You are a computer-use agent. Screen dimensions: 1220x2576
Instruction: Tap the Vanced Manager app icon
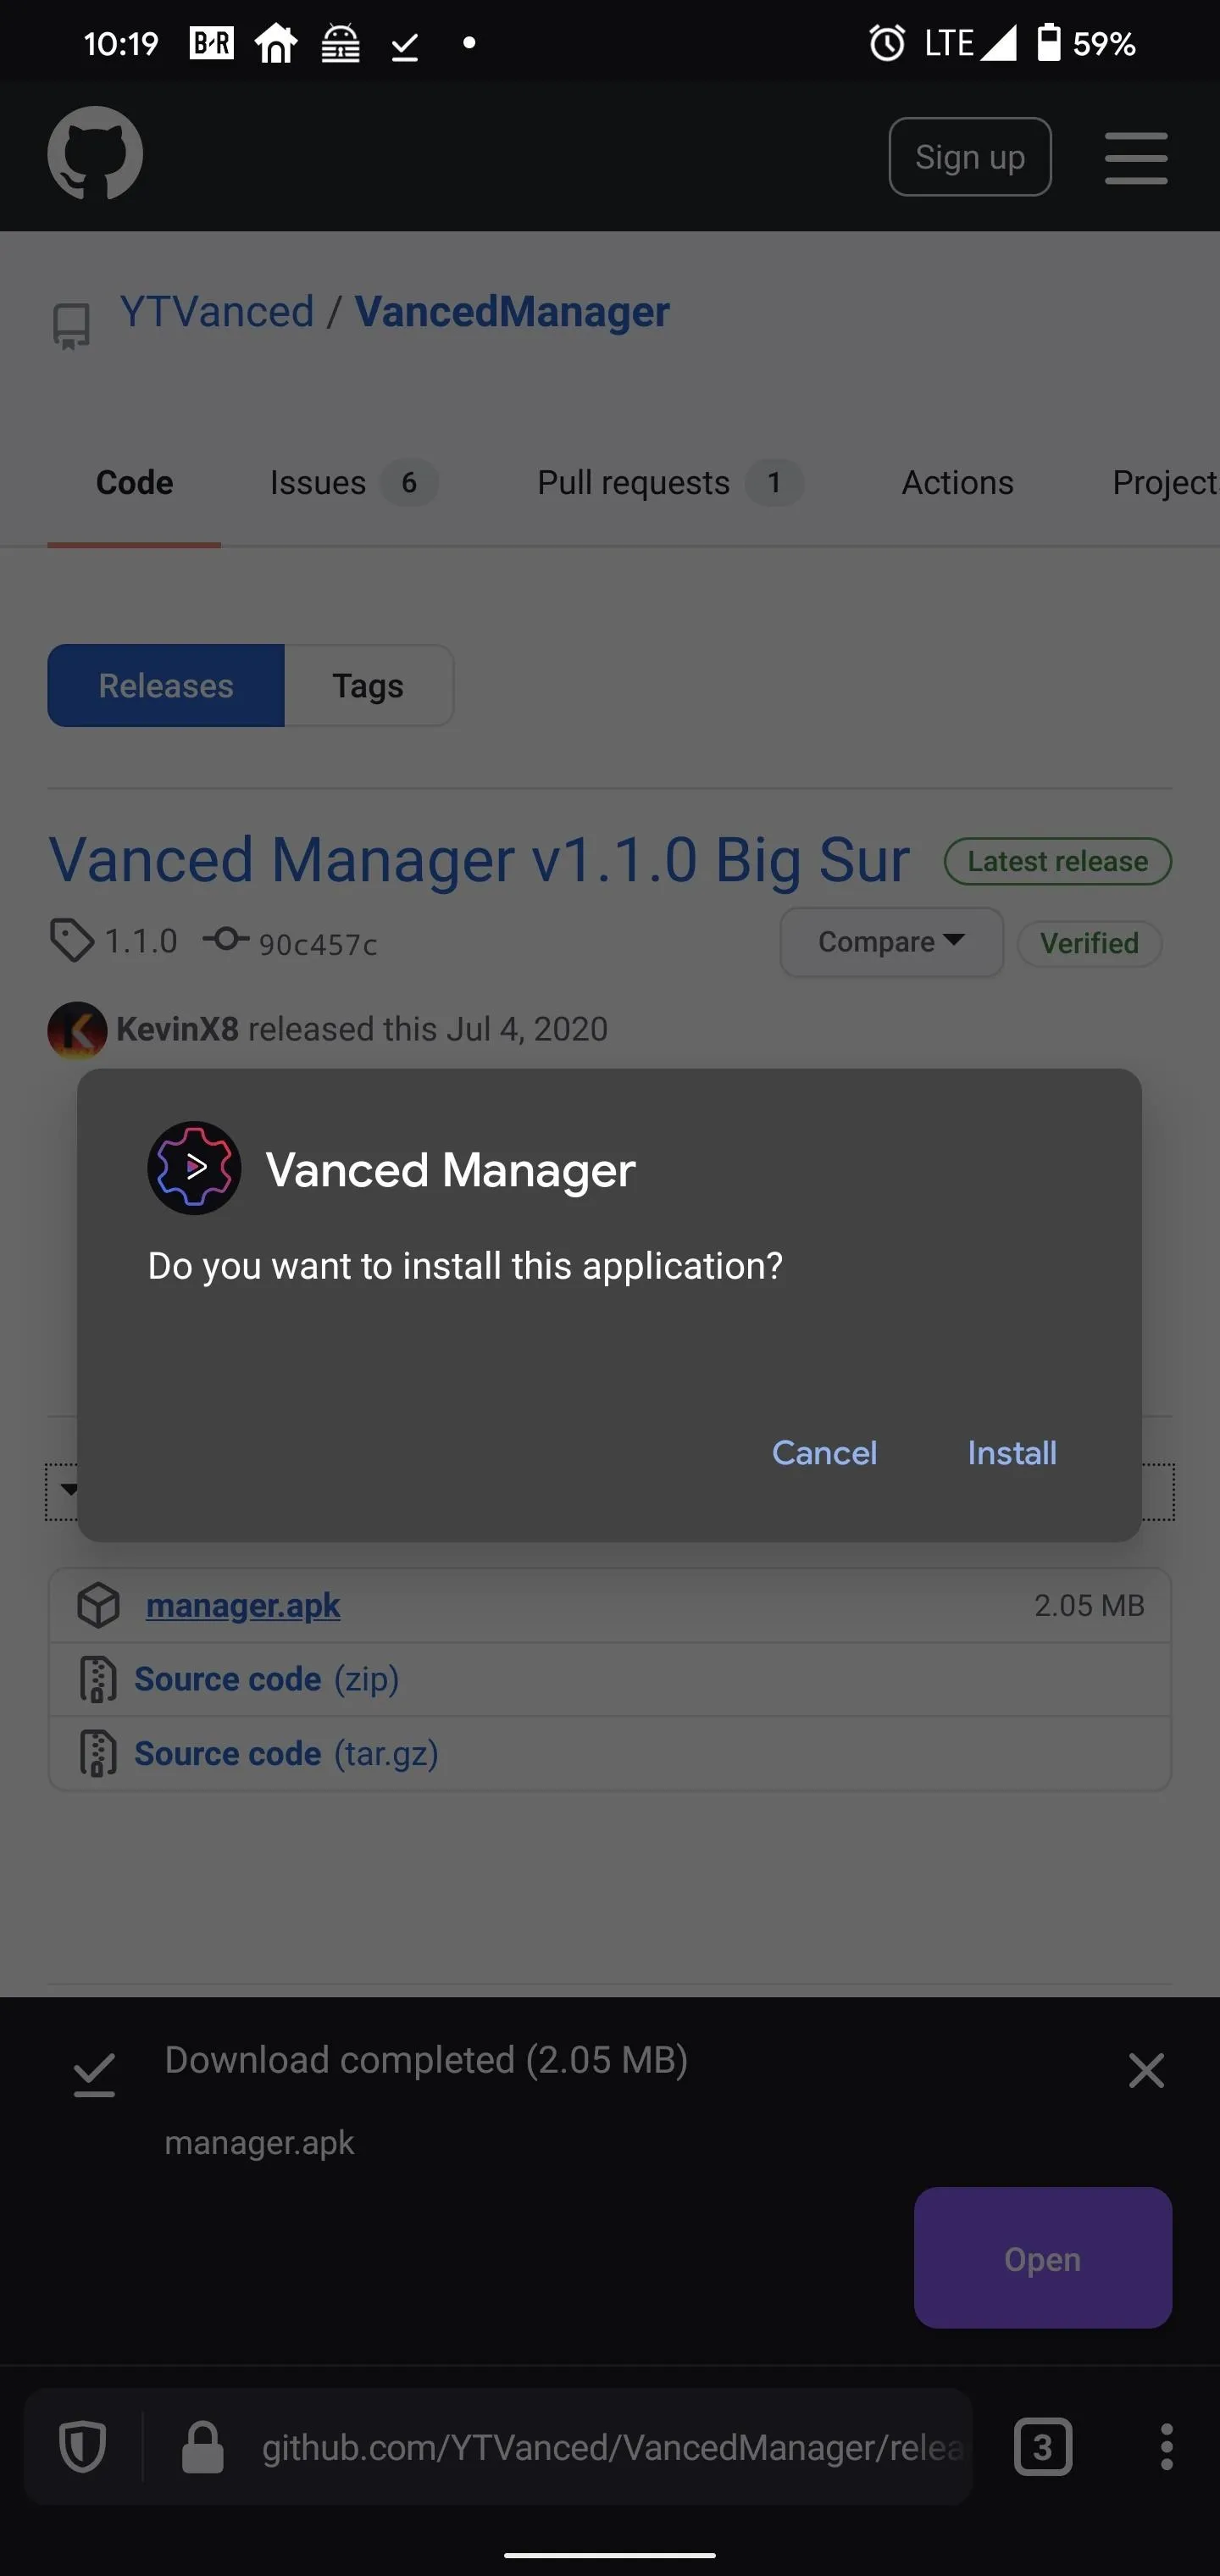click(x=194, y=1168)
